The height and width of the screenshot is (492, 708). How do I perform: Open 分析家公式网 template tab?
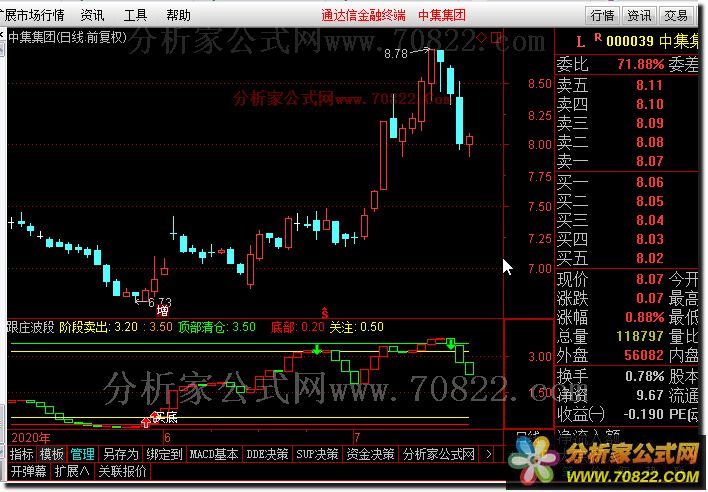point(439,454)
